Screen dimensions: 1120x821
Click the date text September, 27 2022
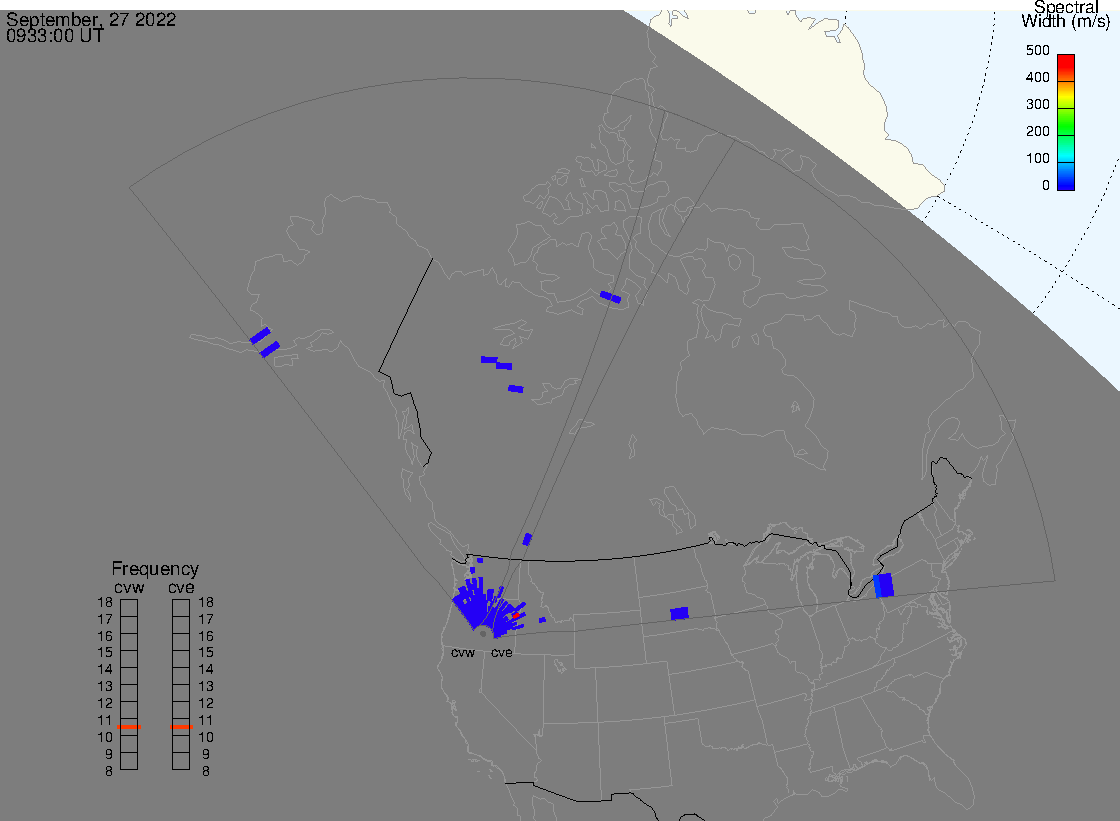coord(91,19)
